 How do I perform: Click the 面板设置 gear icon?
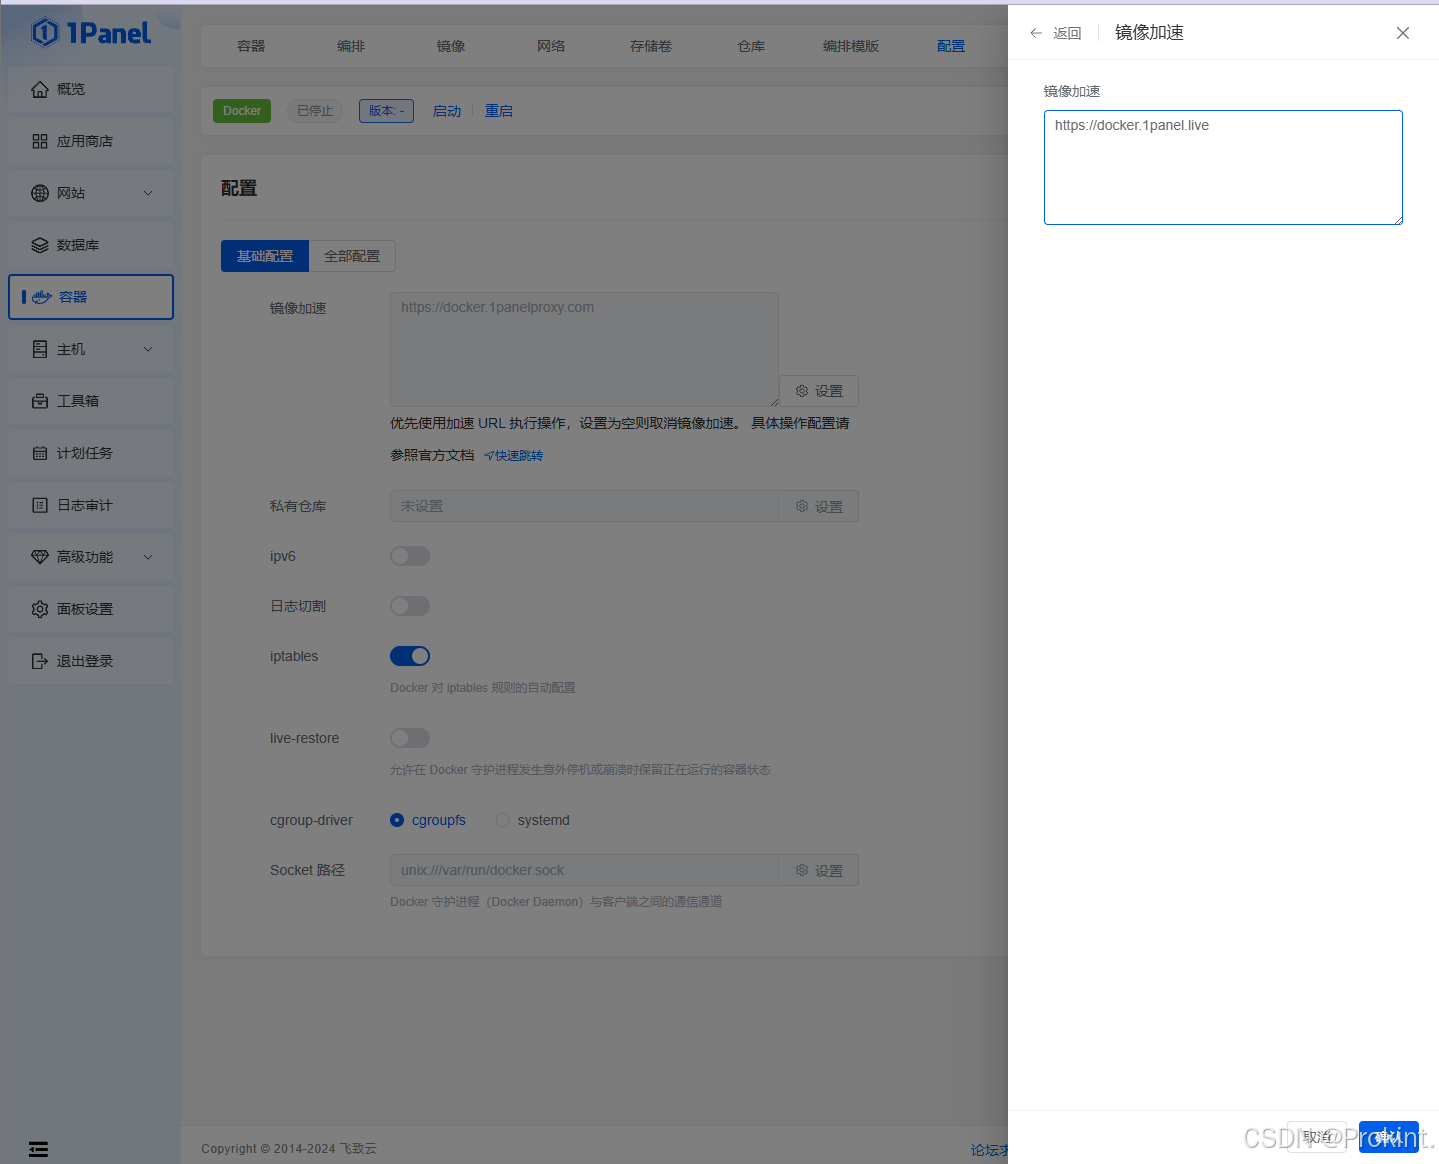click(40, 609)
